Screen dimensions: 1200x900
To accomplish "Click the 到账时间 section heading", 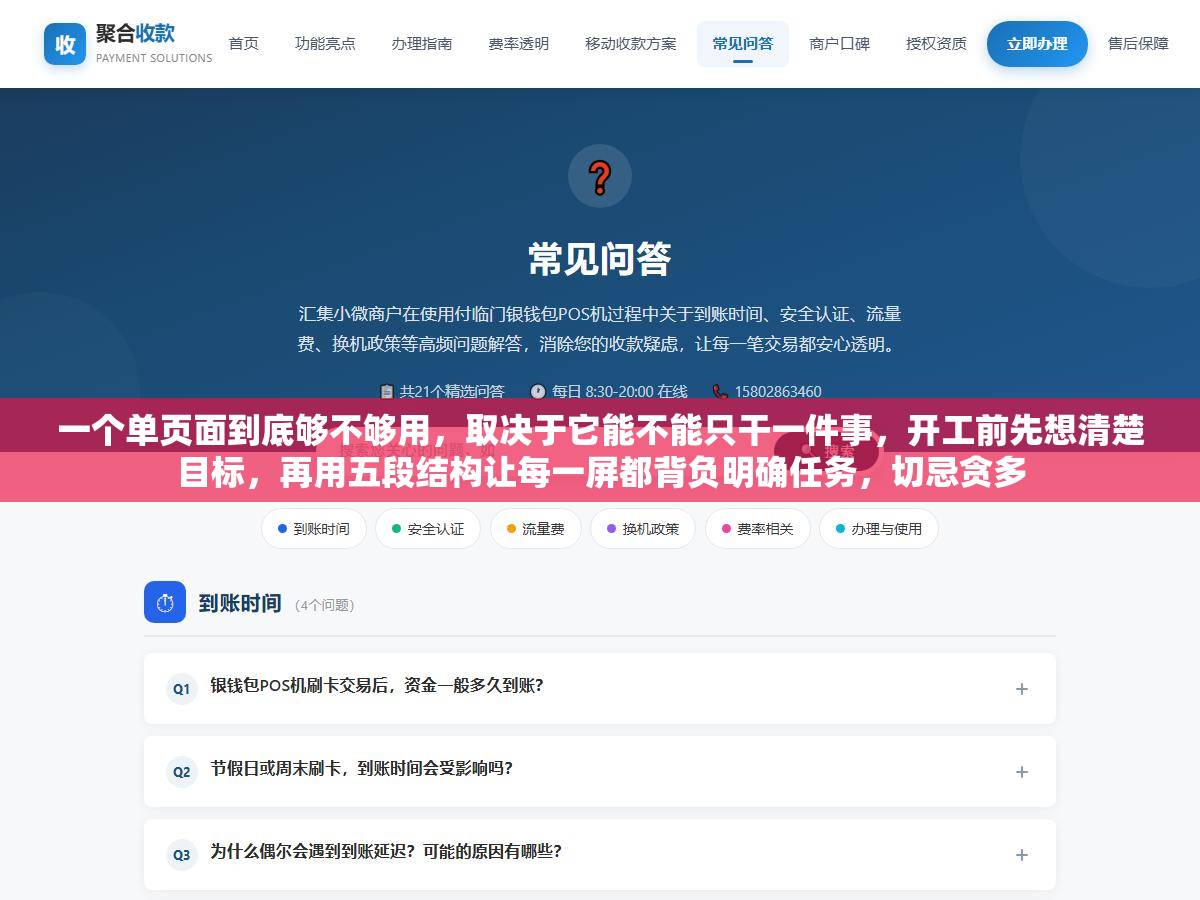I will (x=240, y=603).
